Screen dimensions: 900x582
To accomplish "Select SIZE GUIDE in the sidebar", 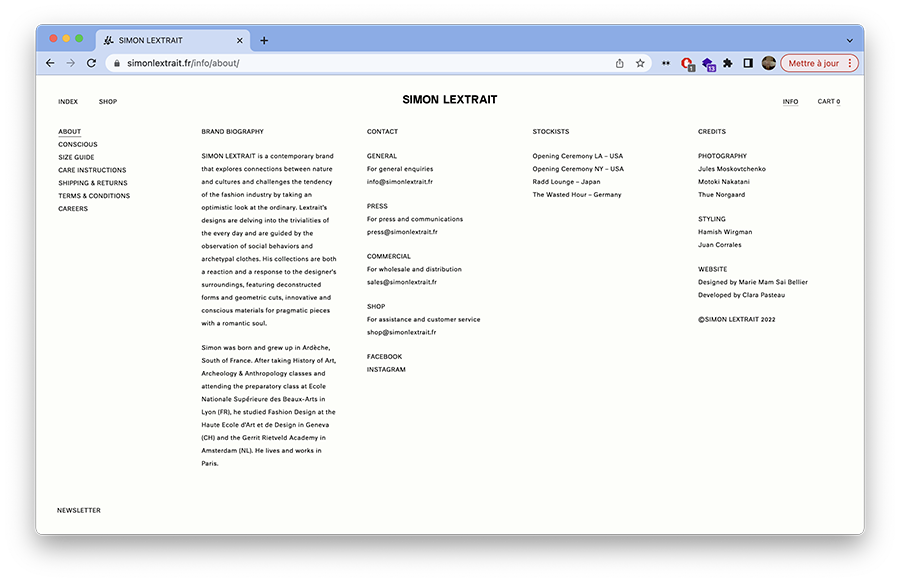I will (x=76, y=157).
